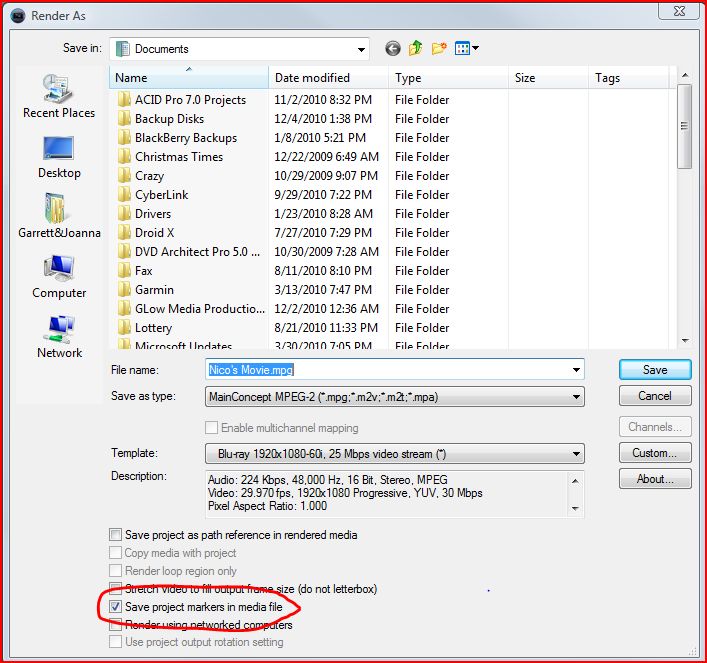Click the Save button
Image resolution: width=707 pixels, height=663 pixels.
655,370
